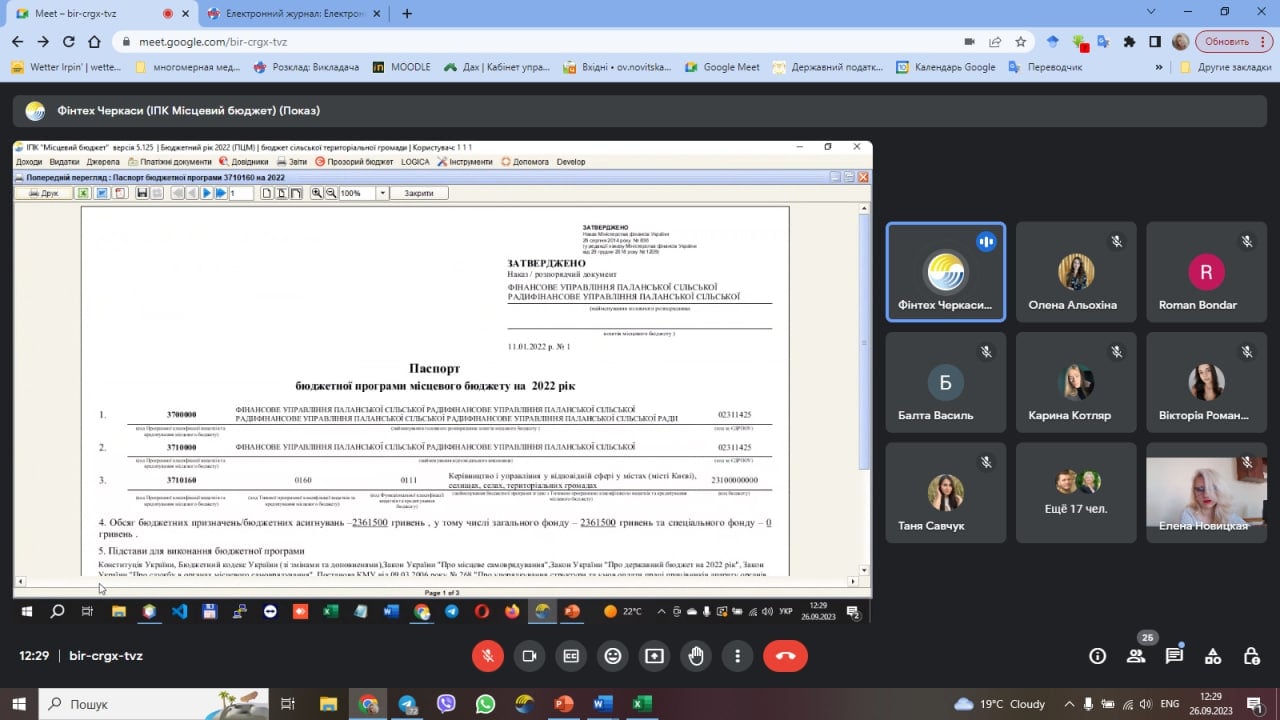This screenshot has height=720, width=1280.
Task: Select Roman Bondar participant tile
Action: 1206,272
